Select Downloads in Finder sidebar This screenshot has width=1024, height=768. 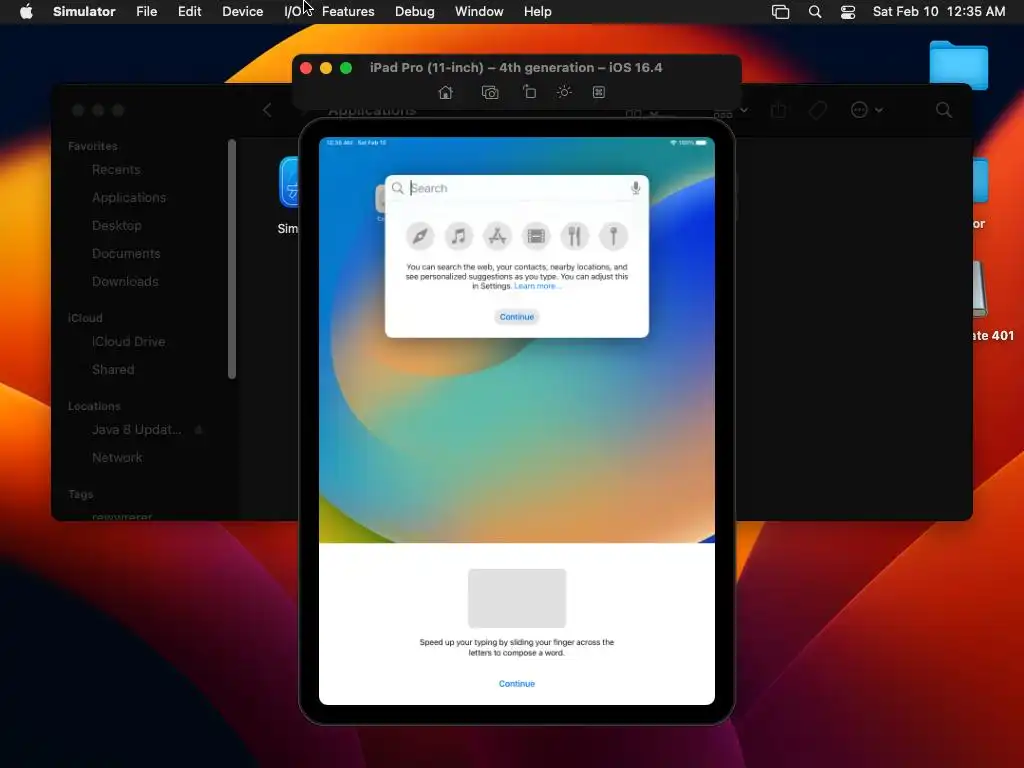(x=125, y=281)
